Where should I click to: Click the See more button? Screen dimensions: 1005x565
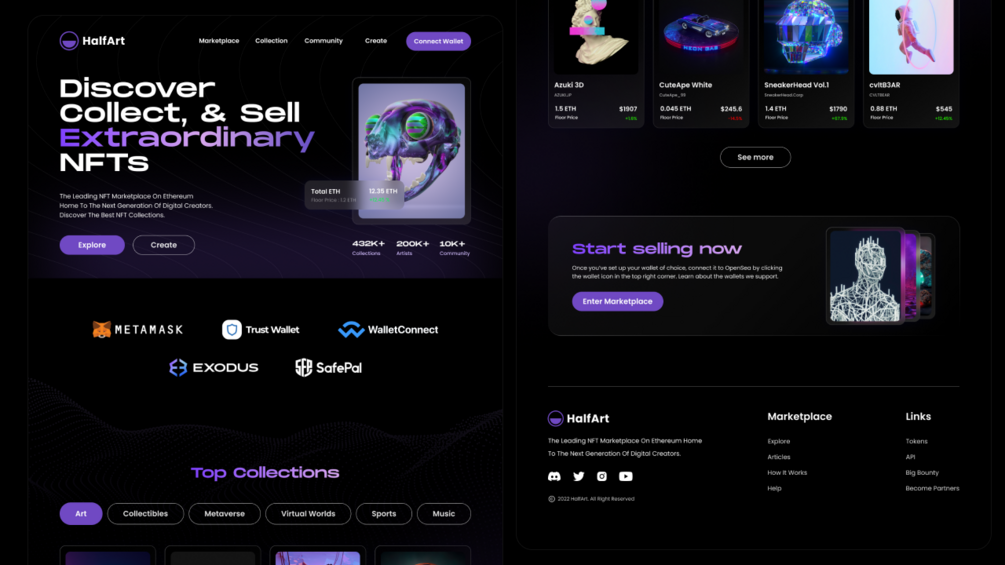coord(755,157)
